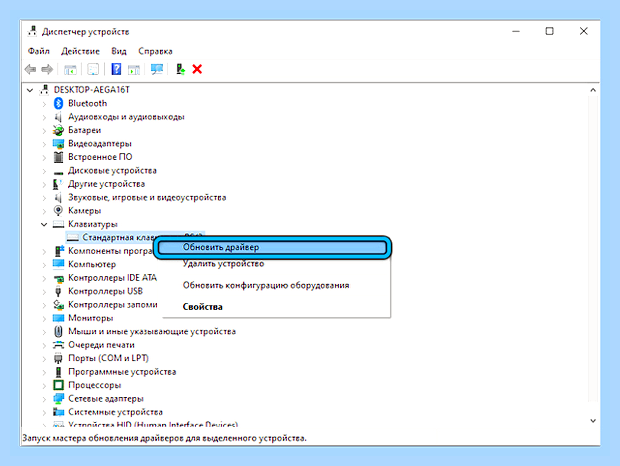The height and width of the screenshot is (466, 620).
Task: Expand the Звуковые, игровые и видеоустройства category
Action: pyautogui.click(x=44, y=198)
